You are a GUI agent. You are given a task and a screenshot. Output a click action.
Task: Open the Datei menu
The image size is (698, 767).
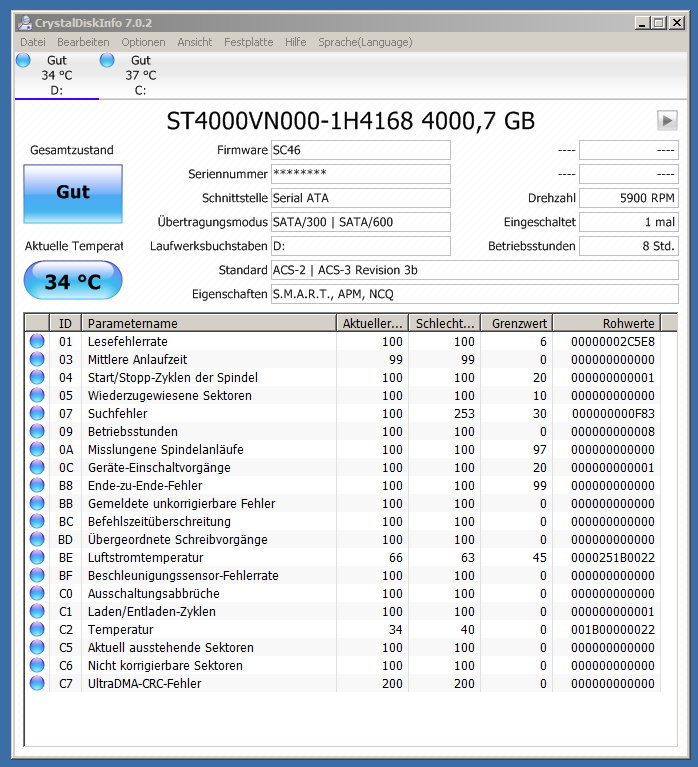(x=33, y=42)
